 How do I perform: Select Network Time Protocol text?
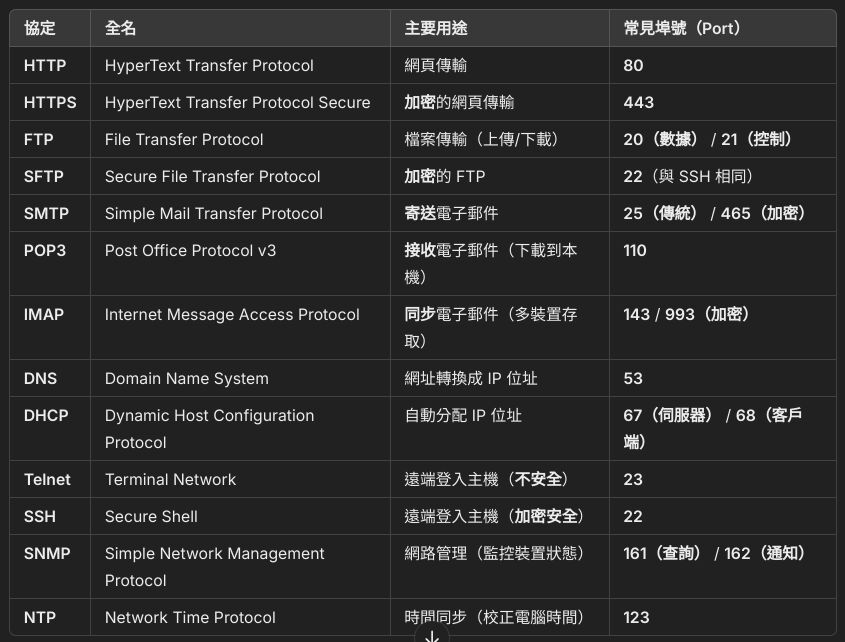(x=190, y=617)
